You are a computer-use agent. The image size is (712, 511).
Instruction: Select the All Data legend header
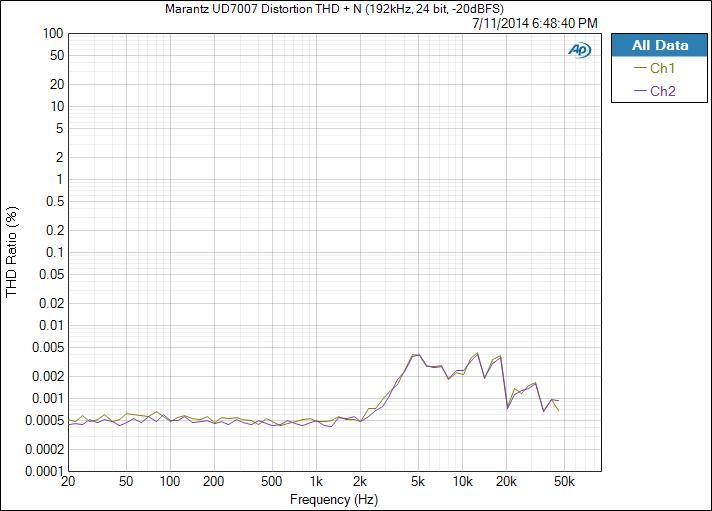click(660, 46)
